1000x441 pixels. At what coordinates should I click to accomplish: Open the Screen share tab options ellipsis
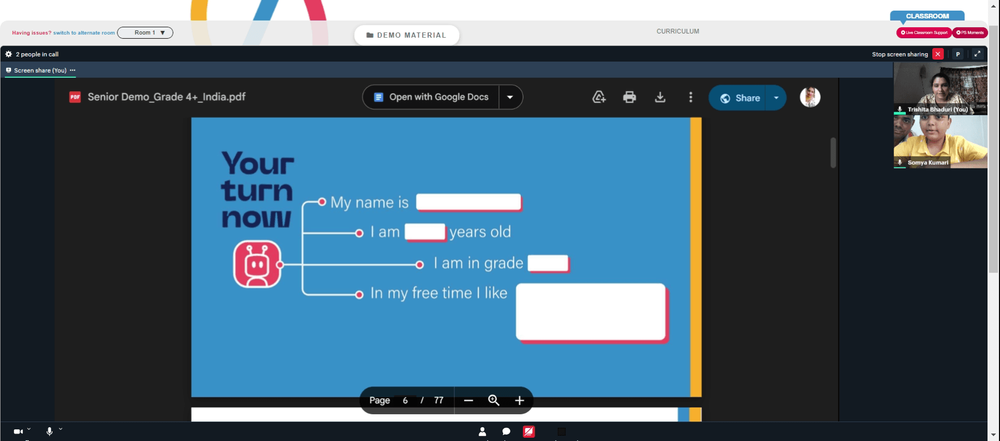pos(73,70)
